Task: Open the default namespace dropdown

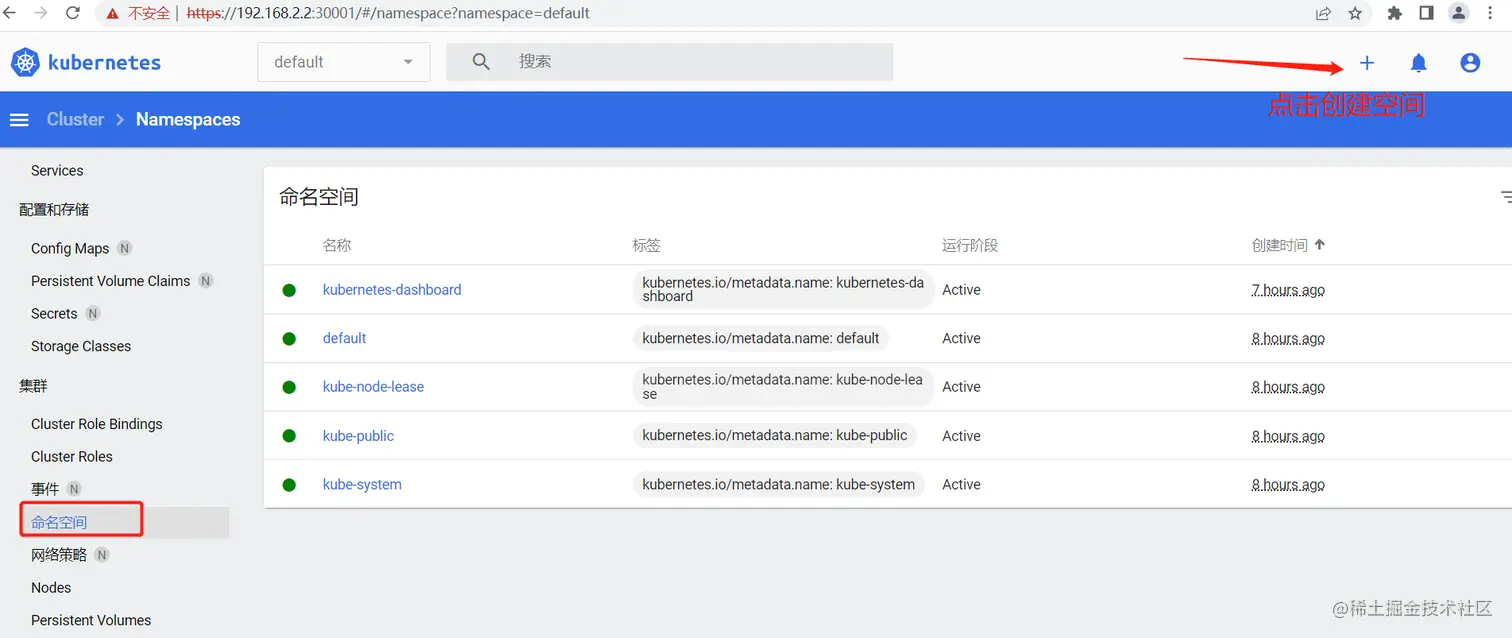Action: (x=343, y=62)
